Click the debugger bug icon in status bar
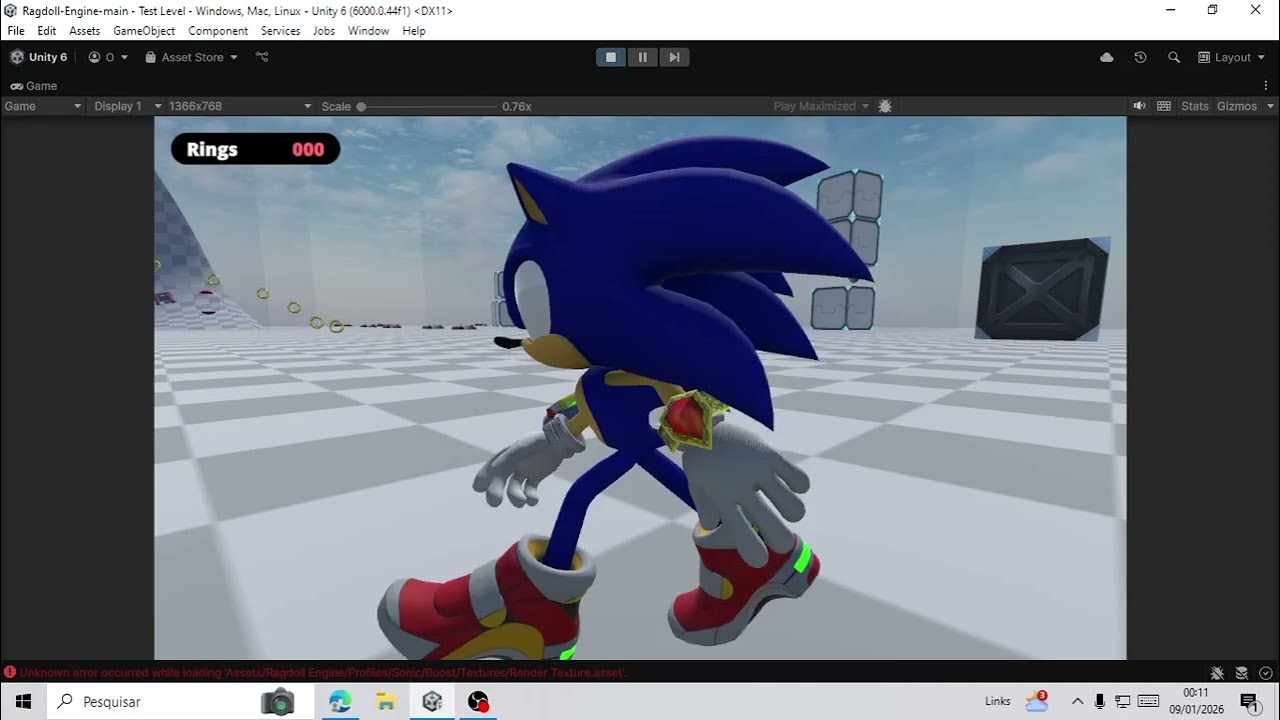 tap(1217, 673)
